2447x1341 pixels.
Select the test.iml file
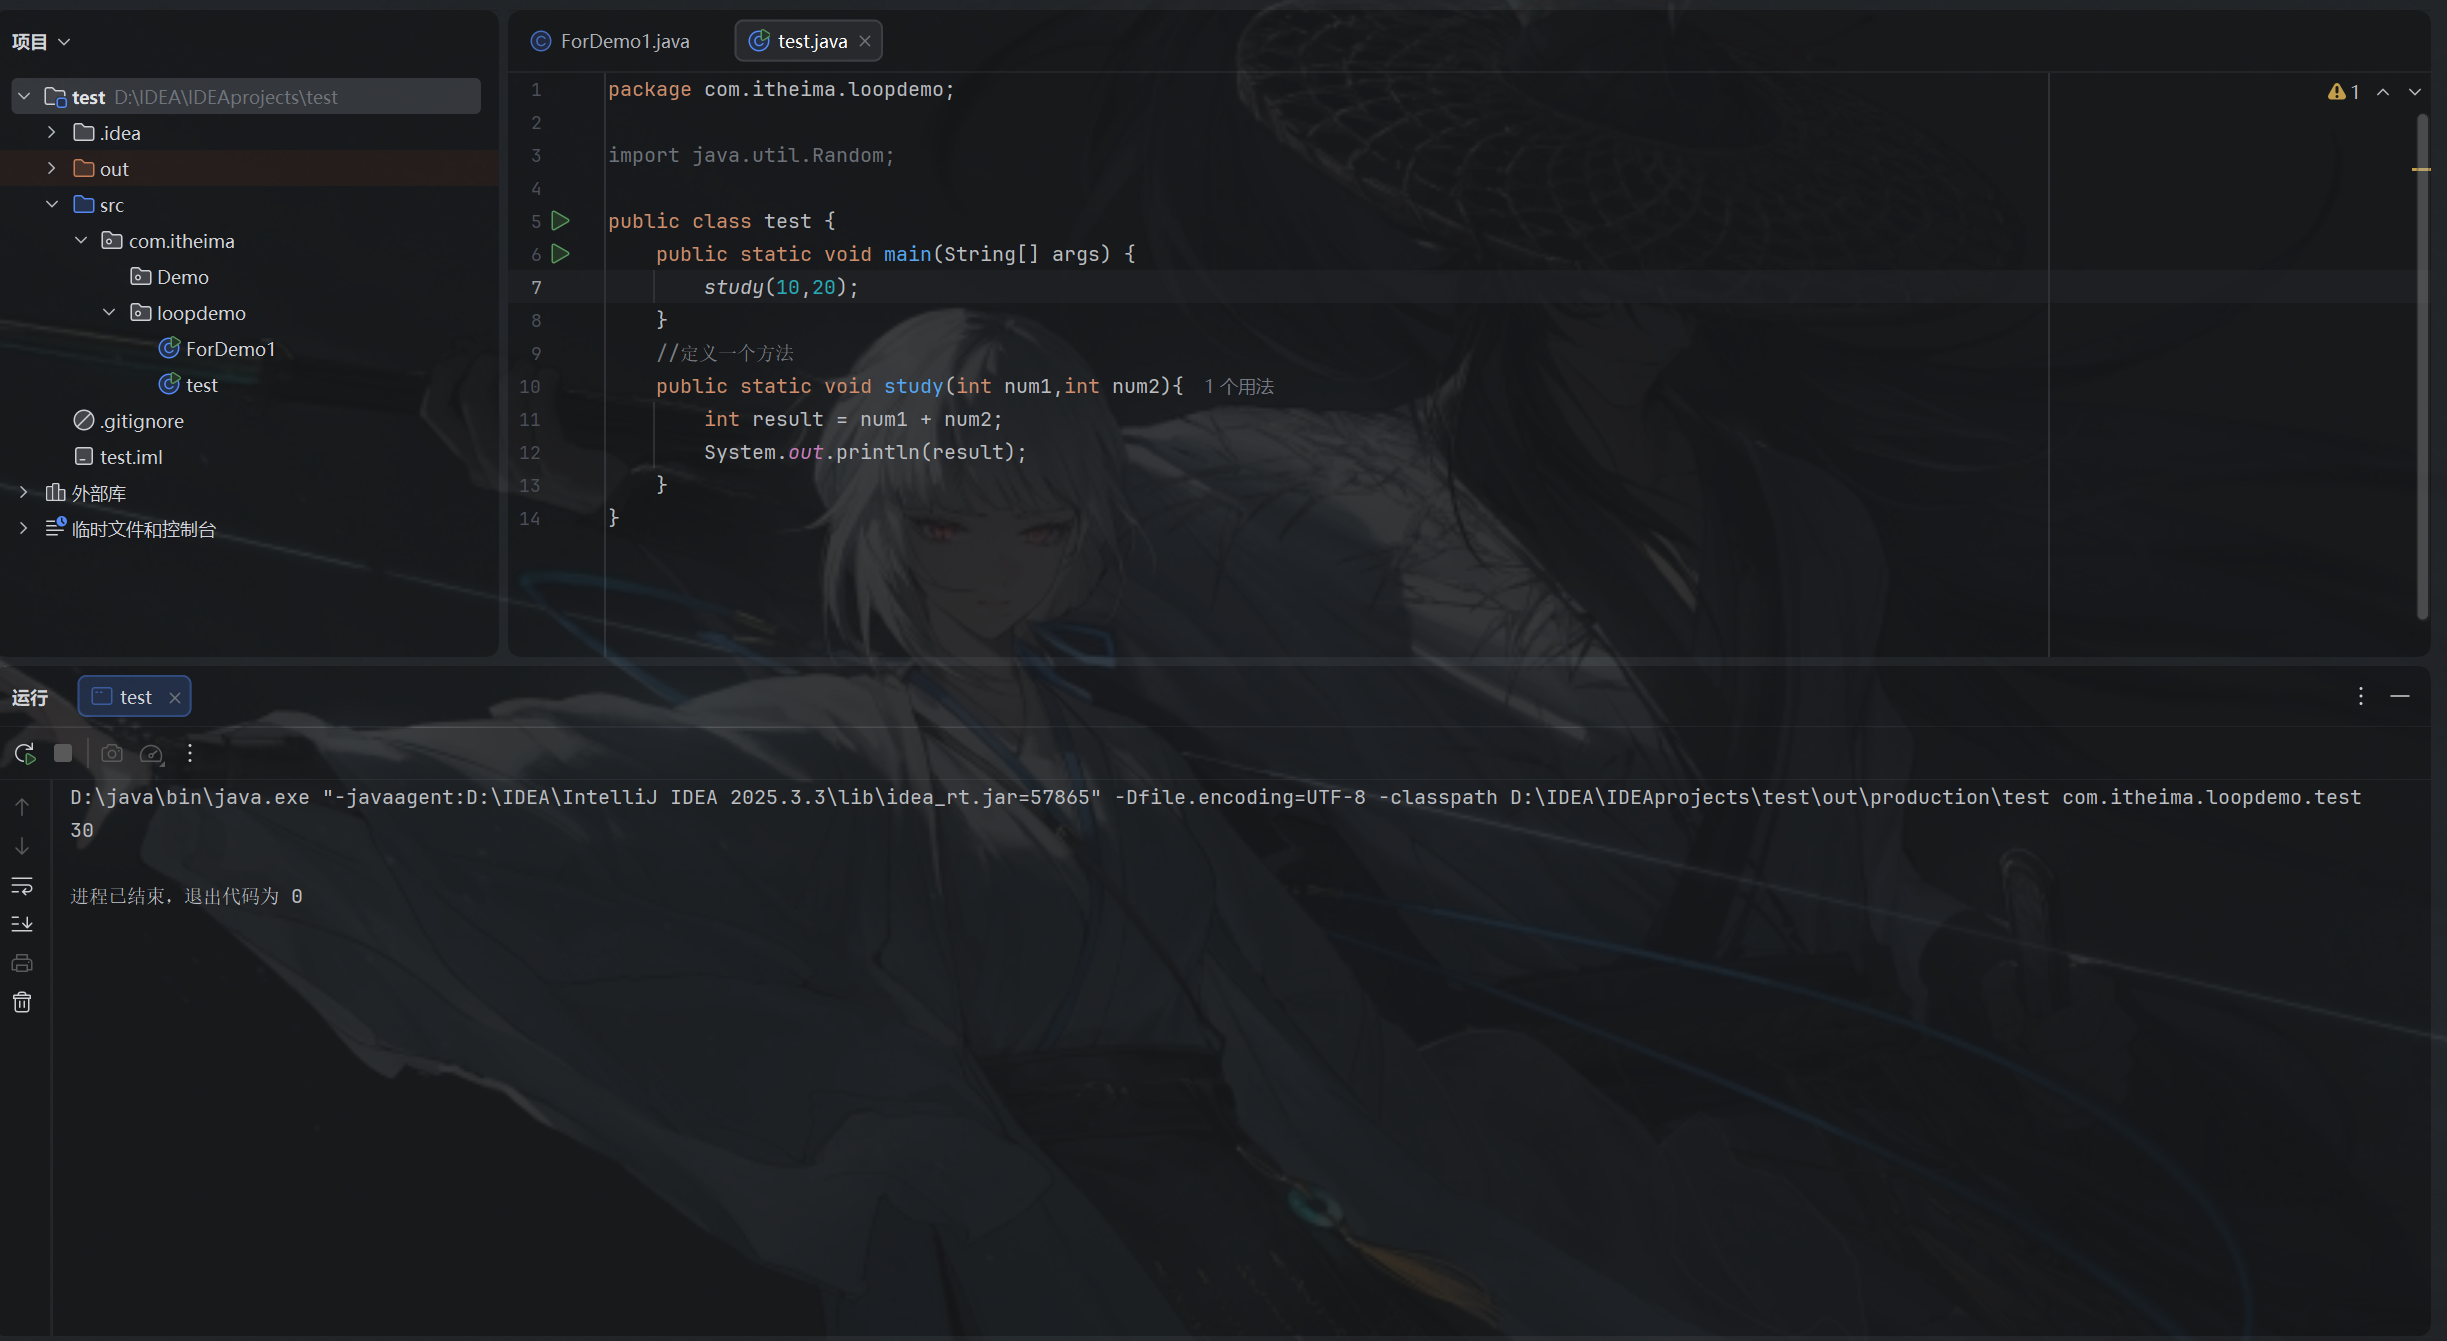click(118, 457)
